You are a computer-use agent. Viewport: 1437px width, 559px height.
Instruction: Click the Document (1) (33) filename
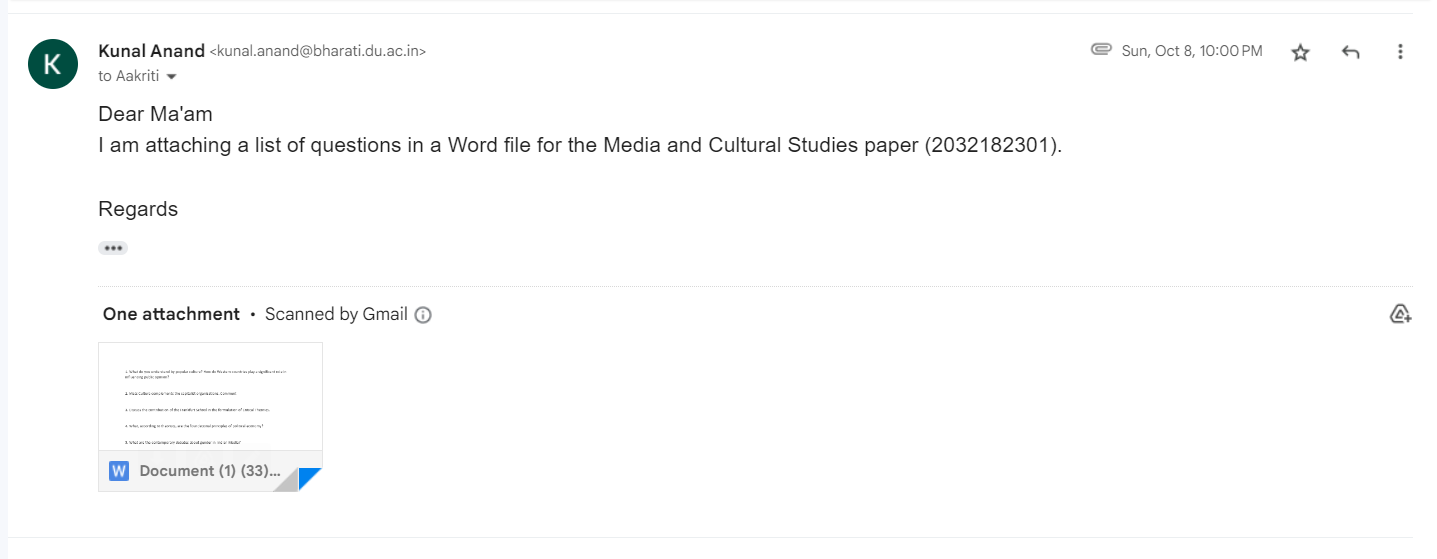click(210, 471)
